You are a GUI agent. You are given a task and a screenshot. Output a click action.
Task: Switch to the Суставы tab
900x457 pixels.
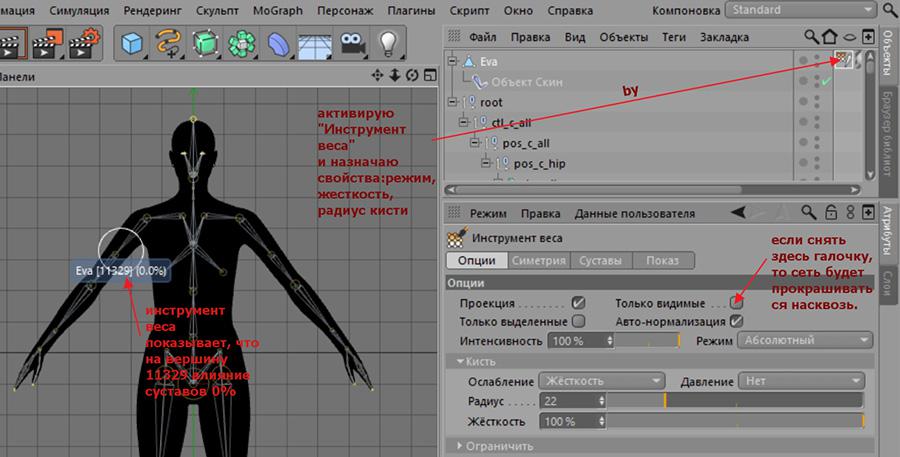pyautogui.click(x=601, y=260)
